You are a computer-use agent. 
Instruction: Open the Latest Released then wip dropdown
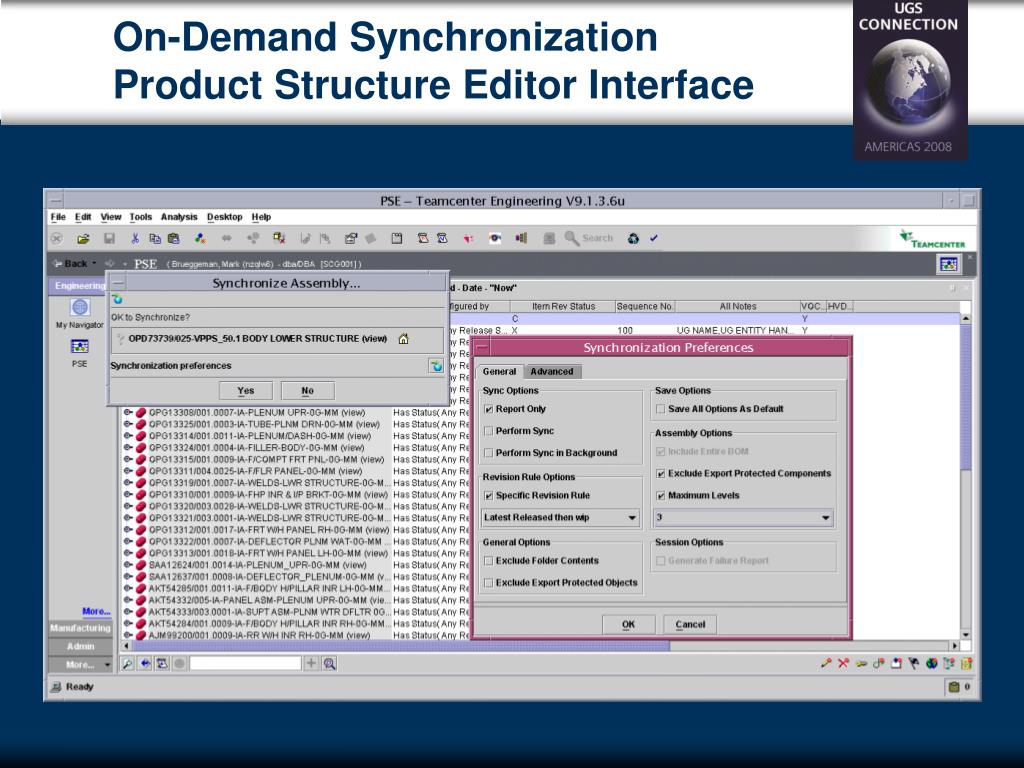point(560,518)
